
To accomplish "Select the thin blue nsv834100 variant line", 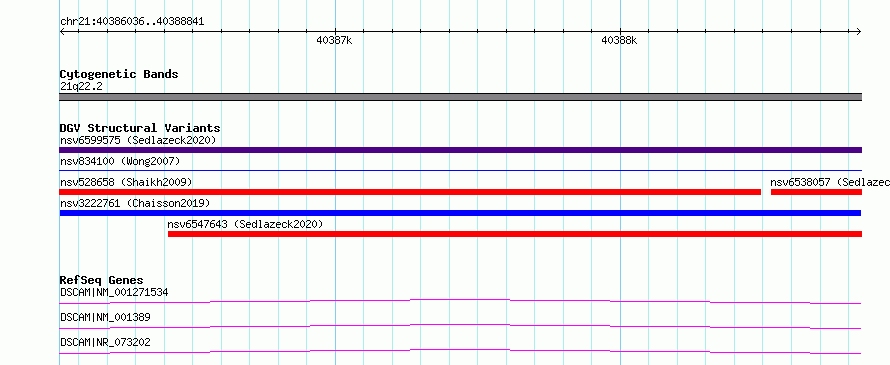I will coord(460,170).
